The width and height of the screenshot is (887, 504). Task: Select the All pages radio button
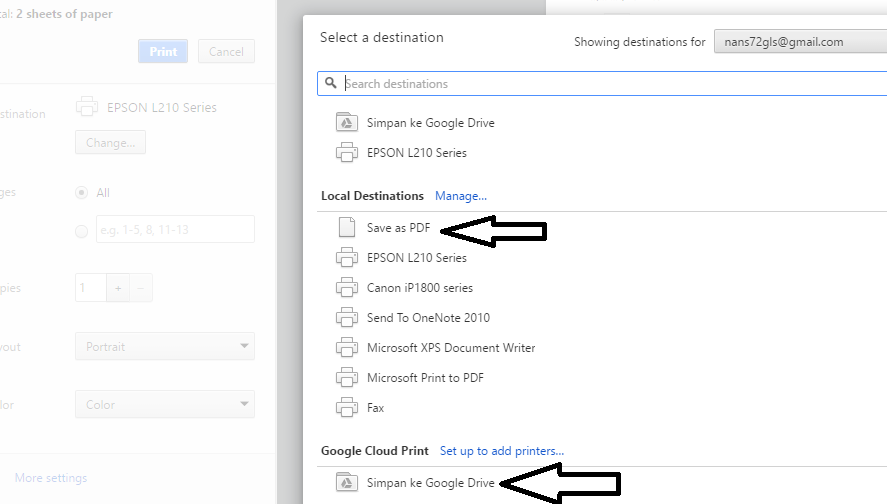(x=81, y=193)
